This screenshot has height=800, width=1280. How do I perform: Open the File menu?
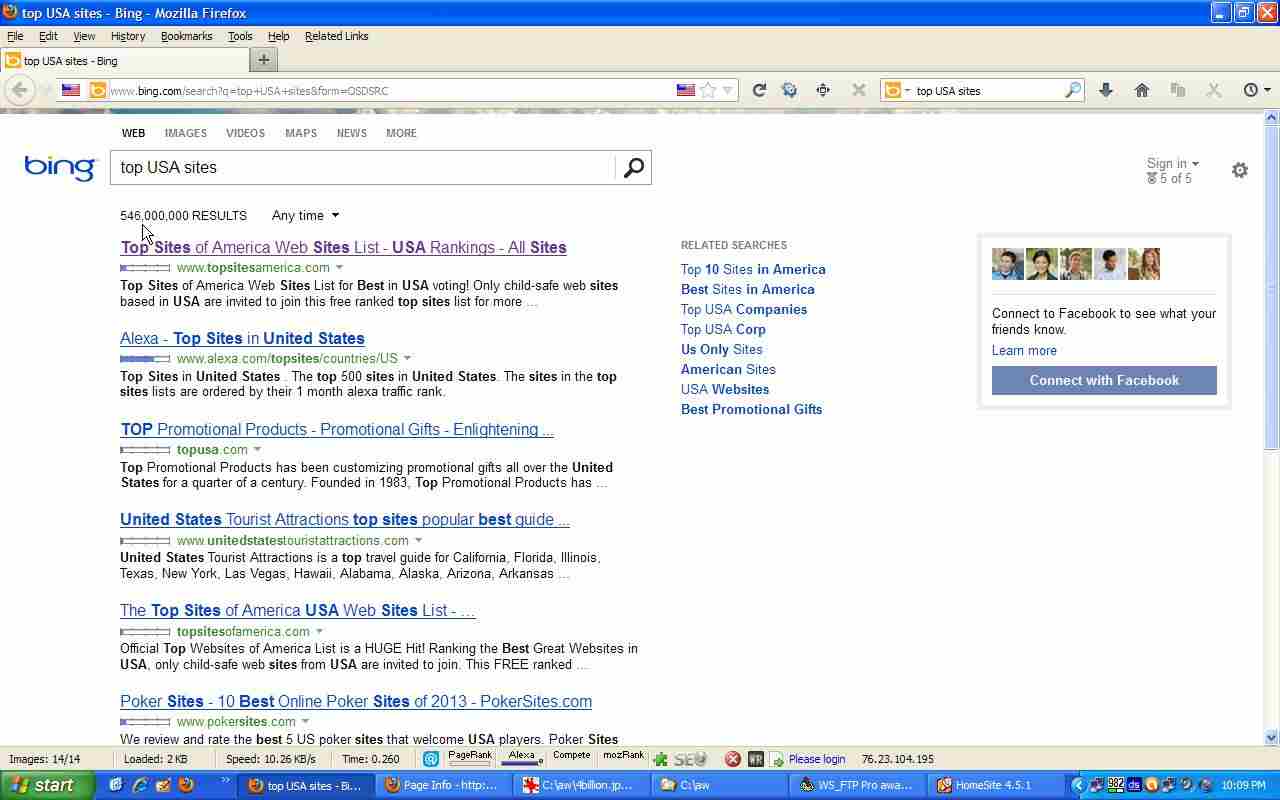pyautogui.click(x=15, y=36)
